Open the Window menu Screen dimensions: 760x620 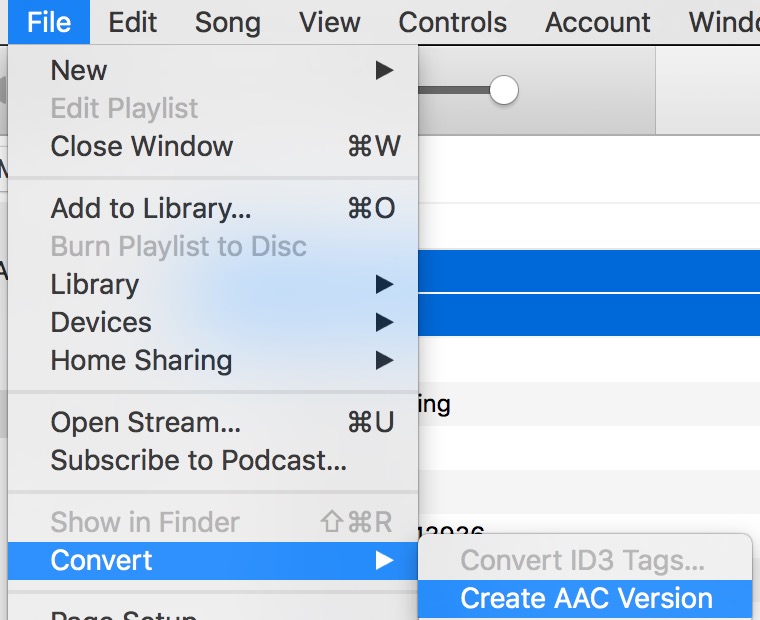[x=724, y=22]
